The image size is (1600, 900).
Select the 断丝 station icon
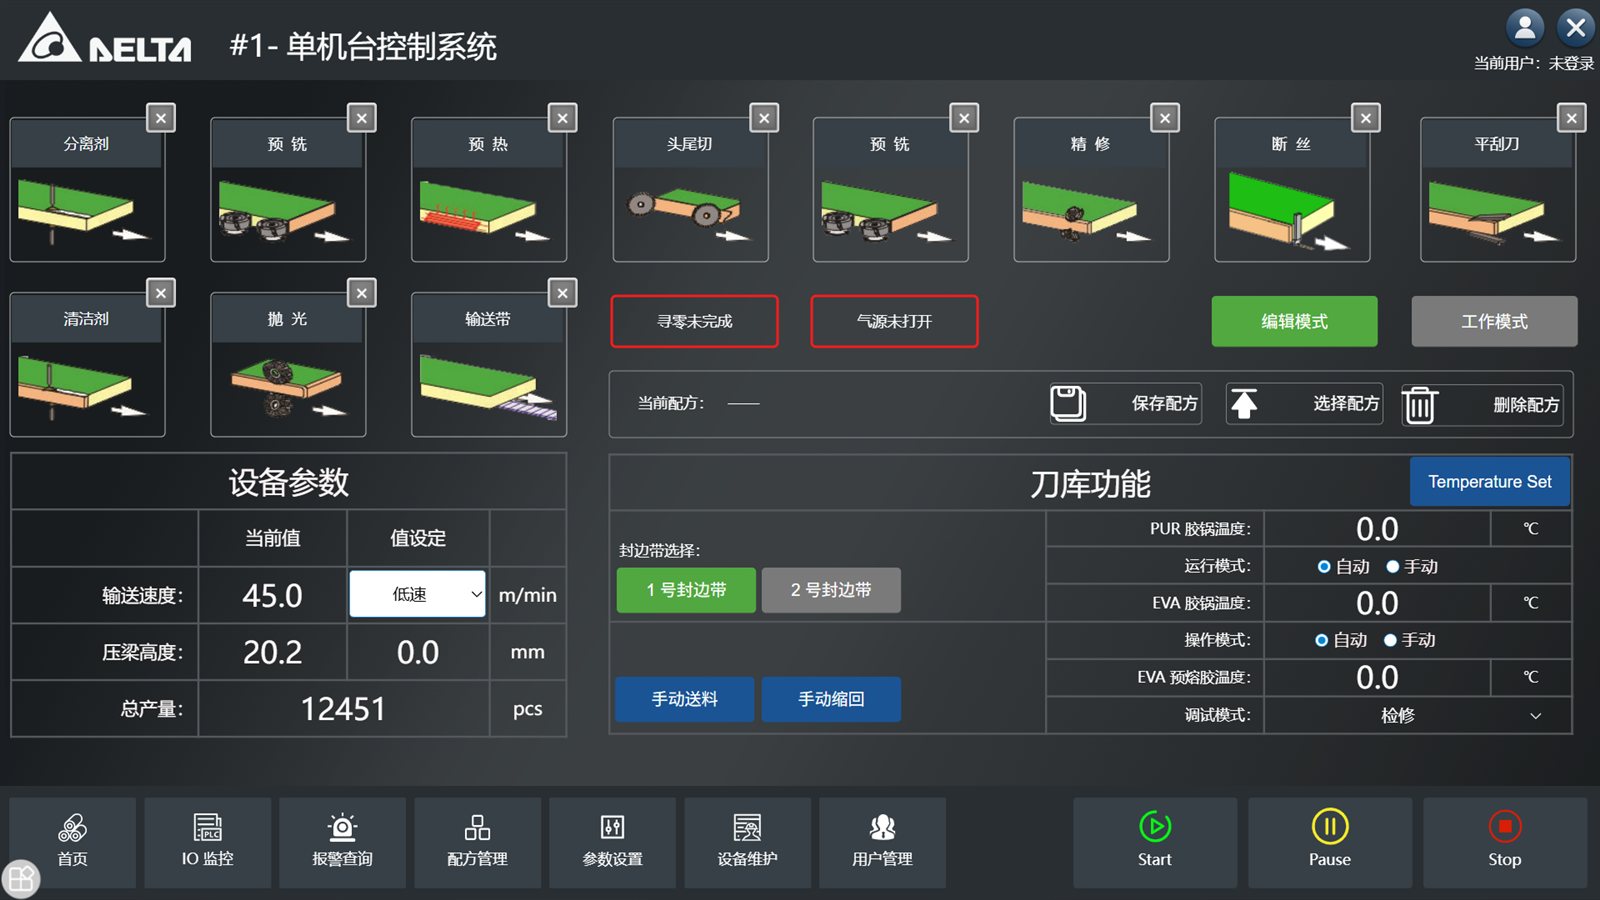(1292, 190)
